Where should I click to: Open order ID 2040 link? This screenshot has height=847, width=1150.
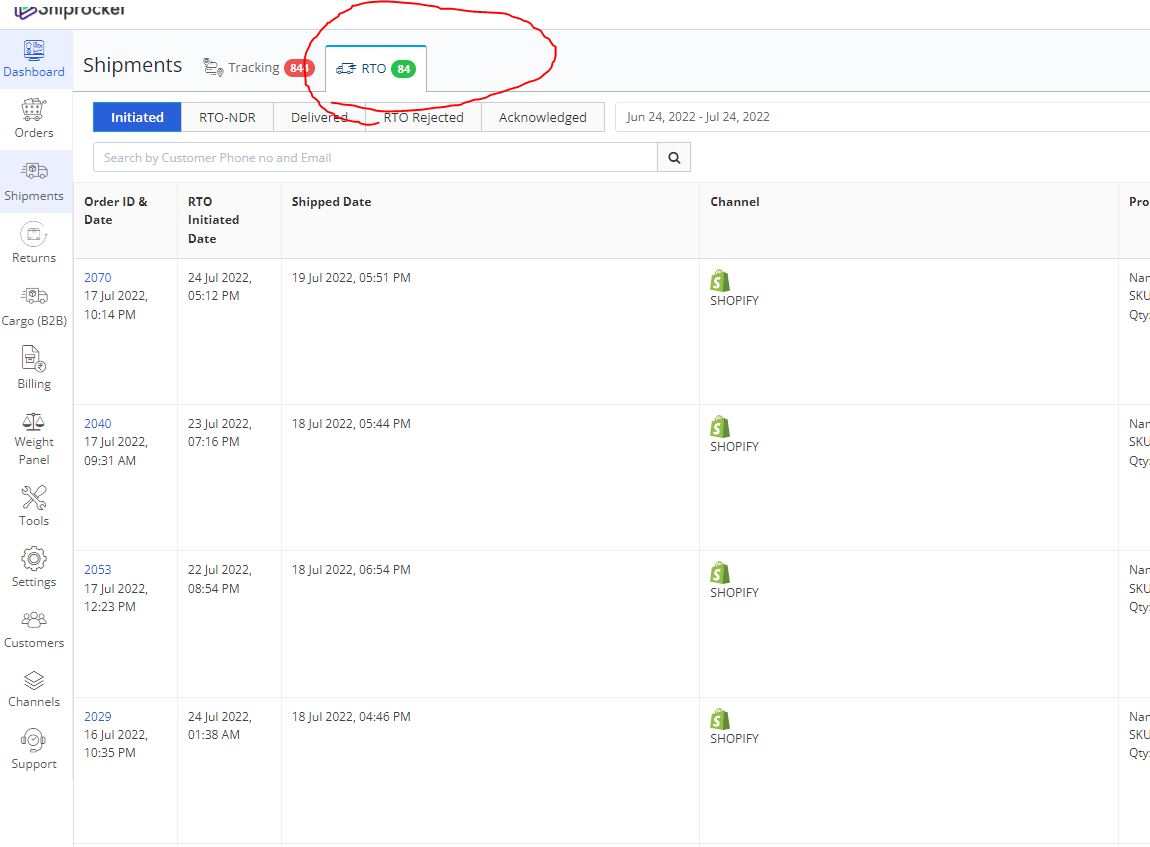click(98, 424)
